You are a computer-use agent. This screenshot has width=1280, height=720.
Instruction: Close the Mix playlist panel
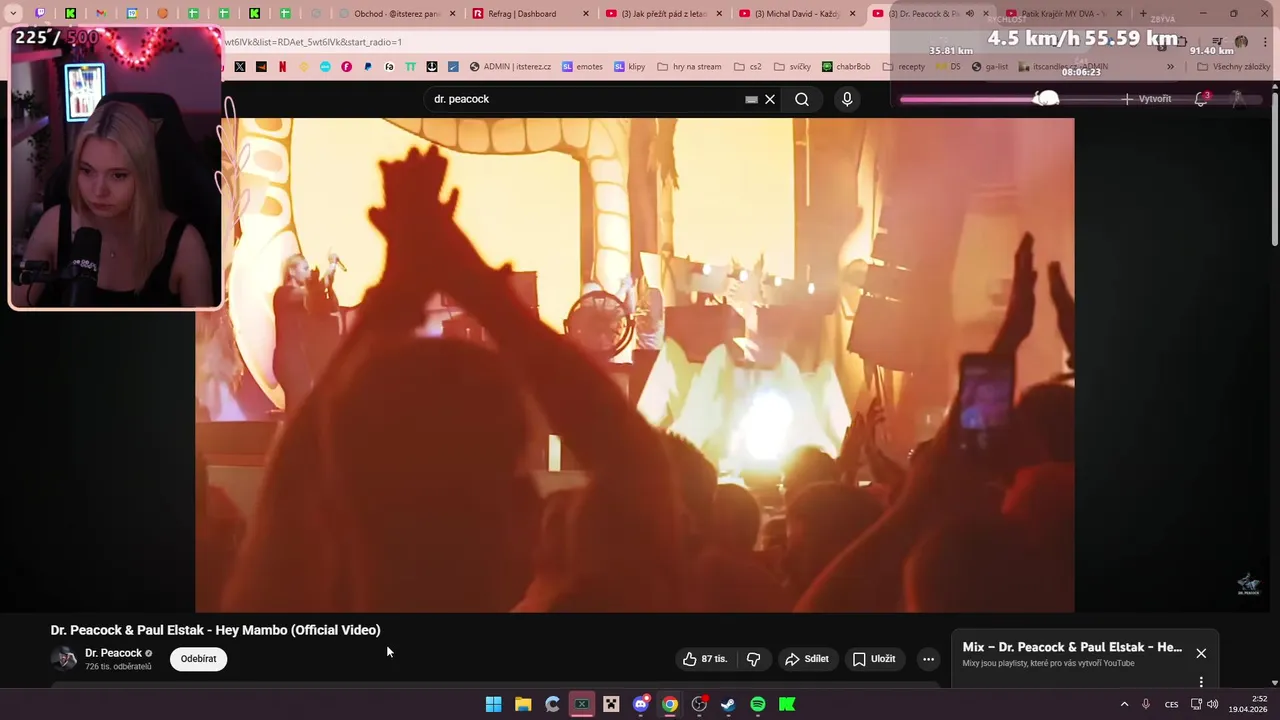click(1201, 653)
